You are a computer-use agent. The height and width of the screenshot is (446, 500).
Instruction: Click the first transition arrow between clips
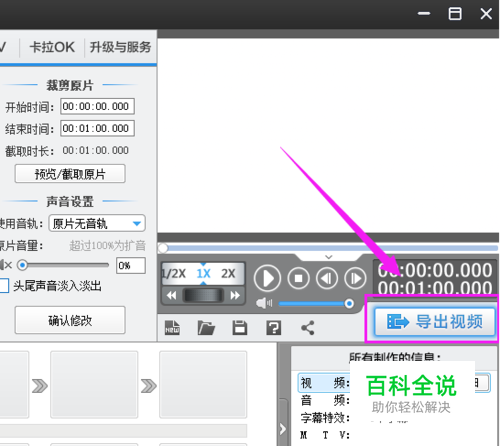tap(40, 386)
